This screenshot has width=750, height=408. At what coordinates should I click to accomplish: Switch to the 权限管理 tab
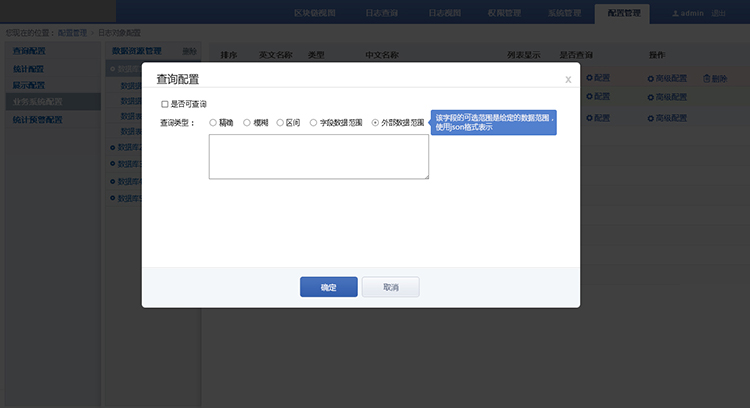[x=504, y=13]
